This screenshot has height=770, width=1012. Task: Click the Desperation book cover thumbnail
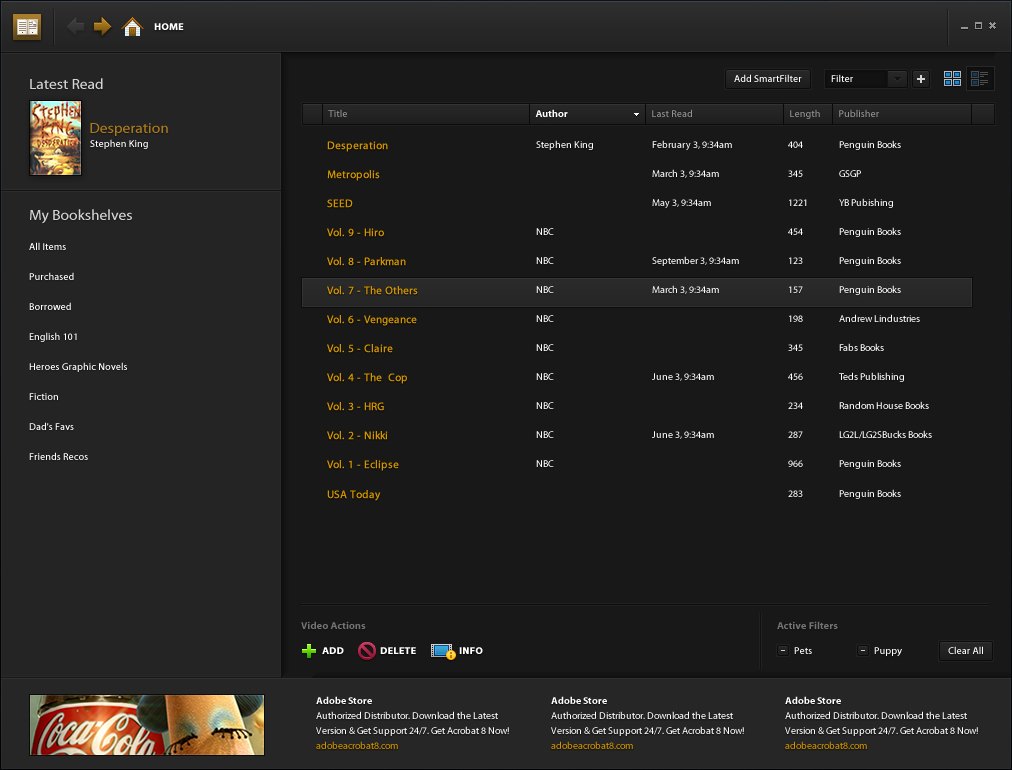(x=56, y=138)
